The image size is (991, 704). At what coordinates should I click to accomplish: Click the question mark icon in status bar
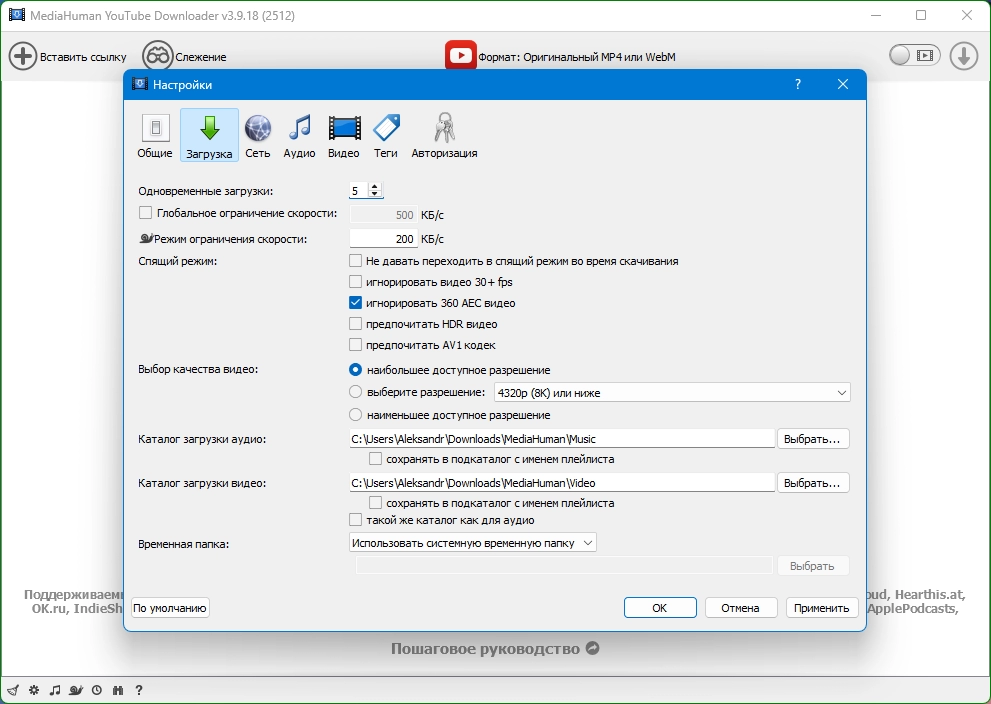tap(139, 690)
